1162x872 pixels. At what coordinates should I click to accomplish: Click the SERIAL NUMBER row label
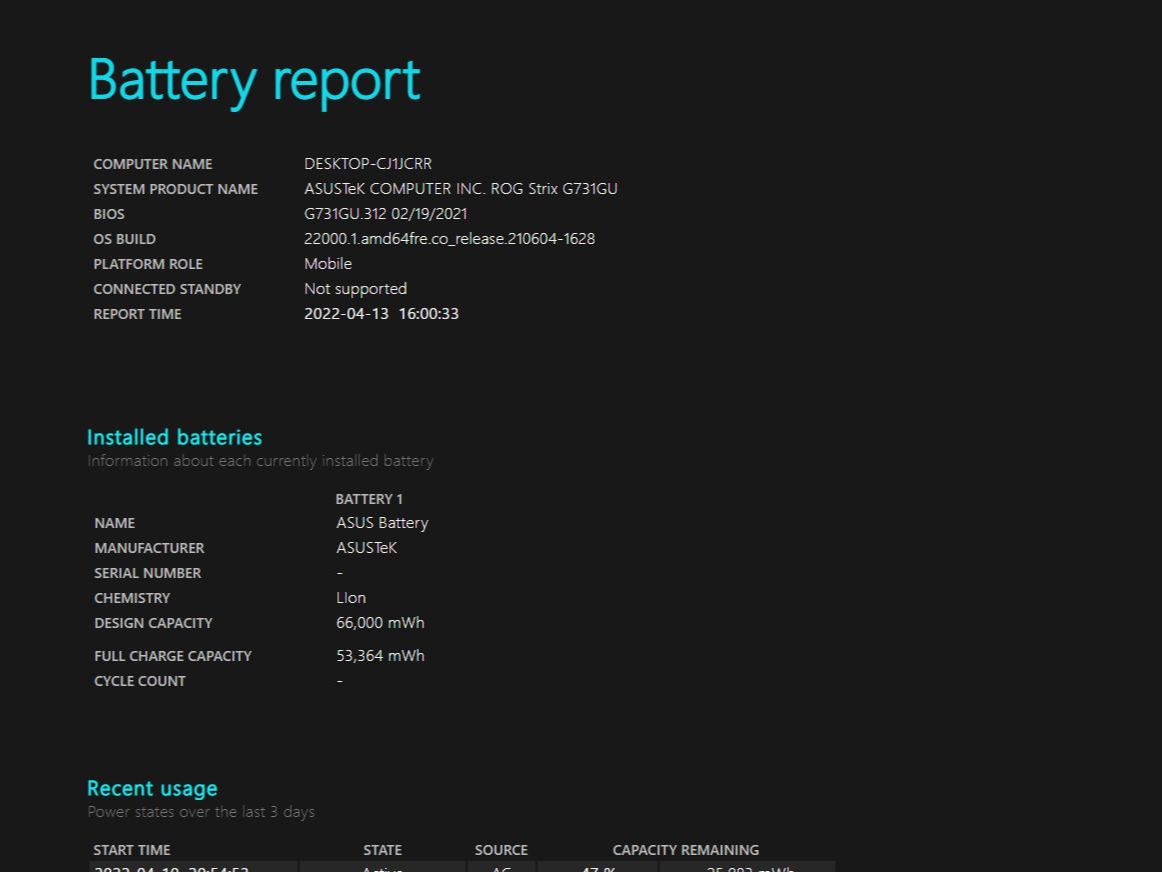click(x=147, y=573)
